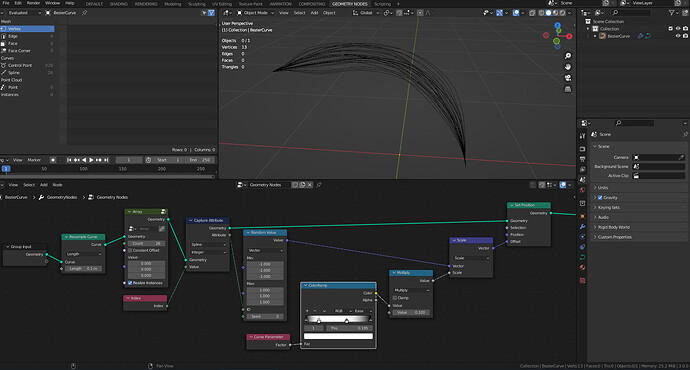
Task: Open the Resample Curve Length mode dropdown
Action: (84, 254)
